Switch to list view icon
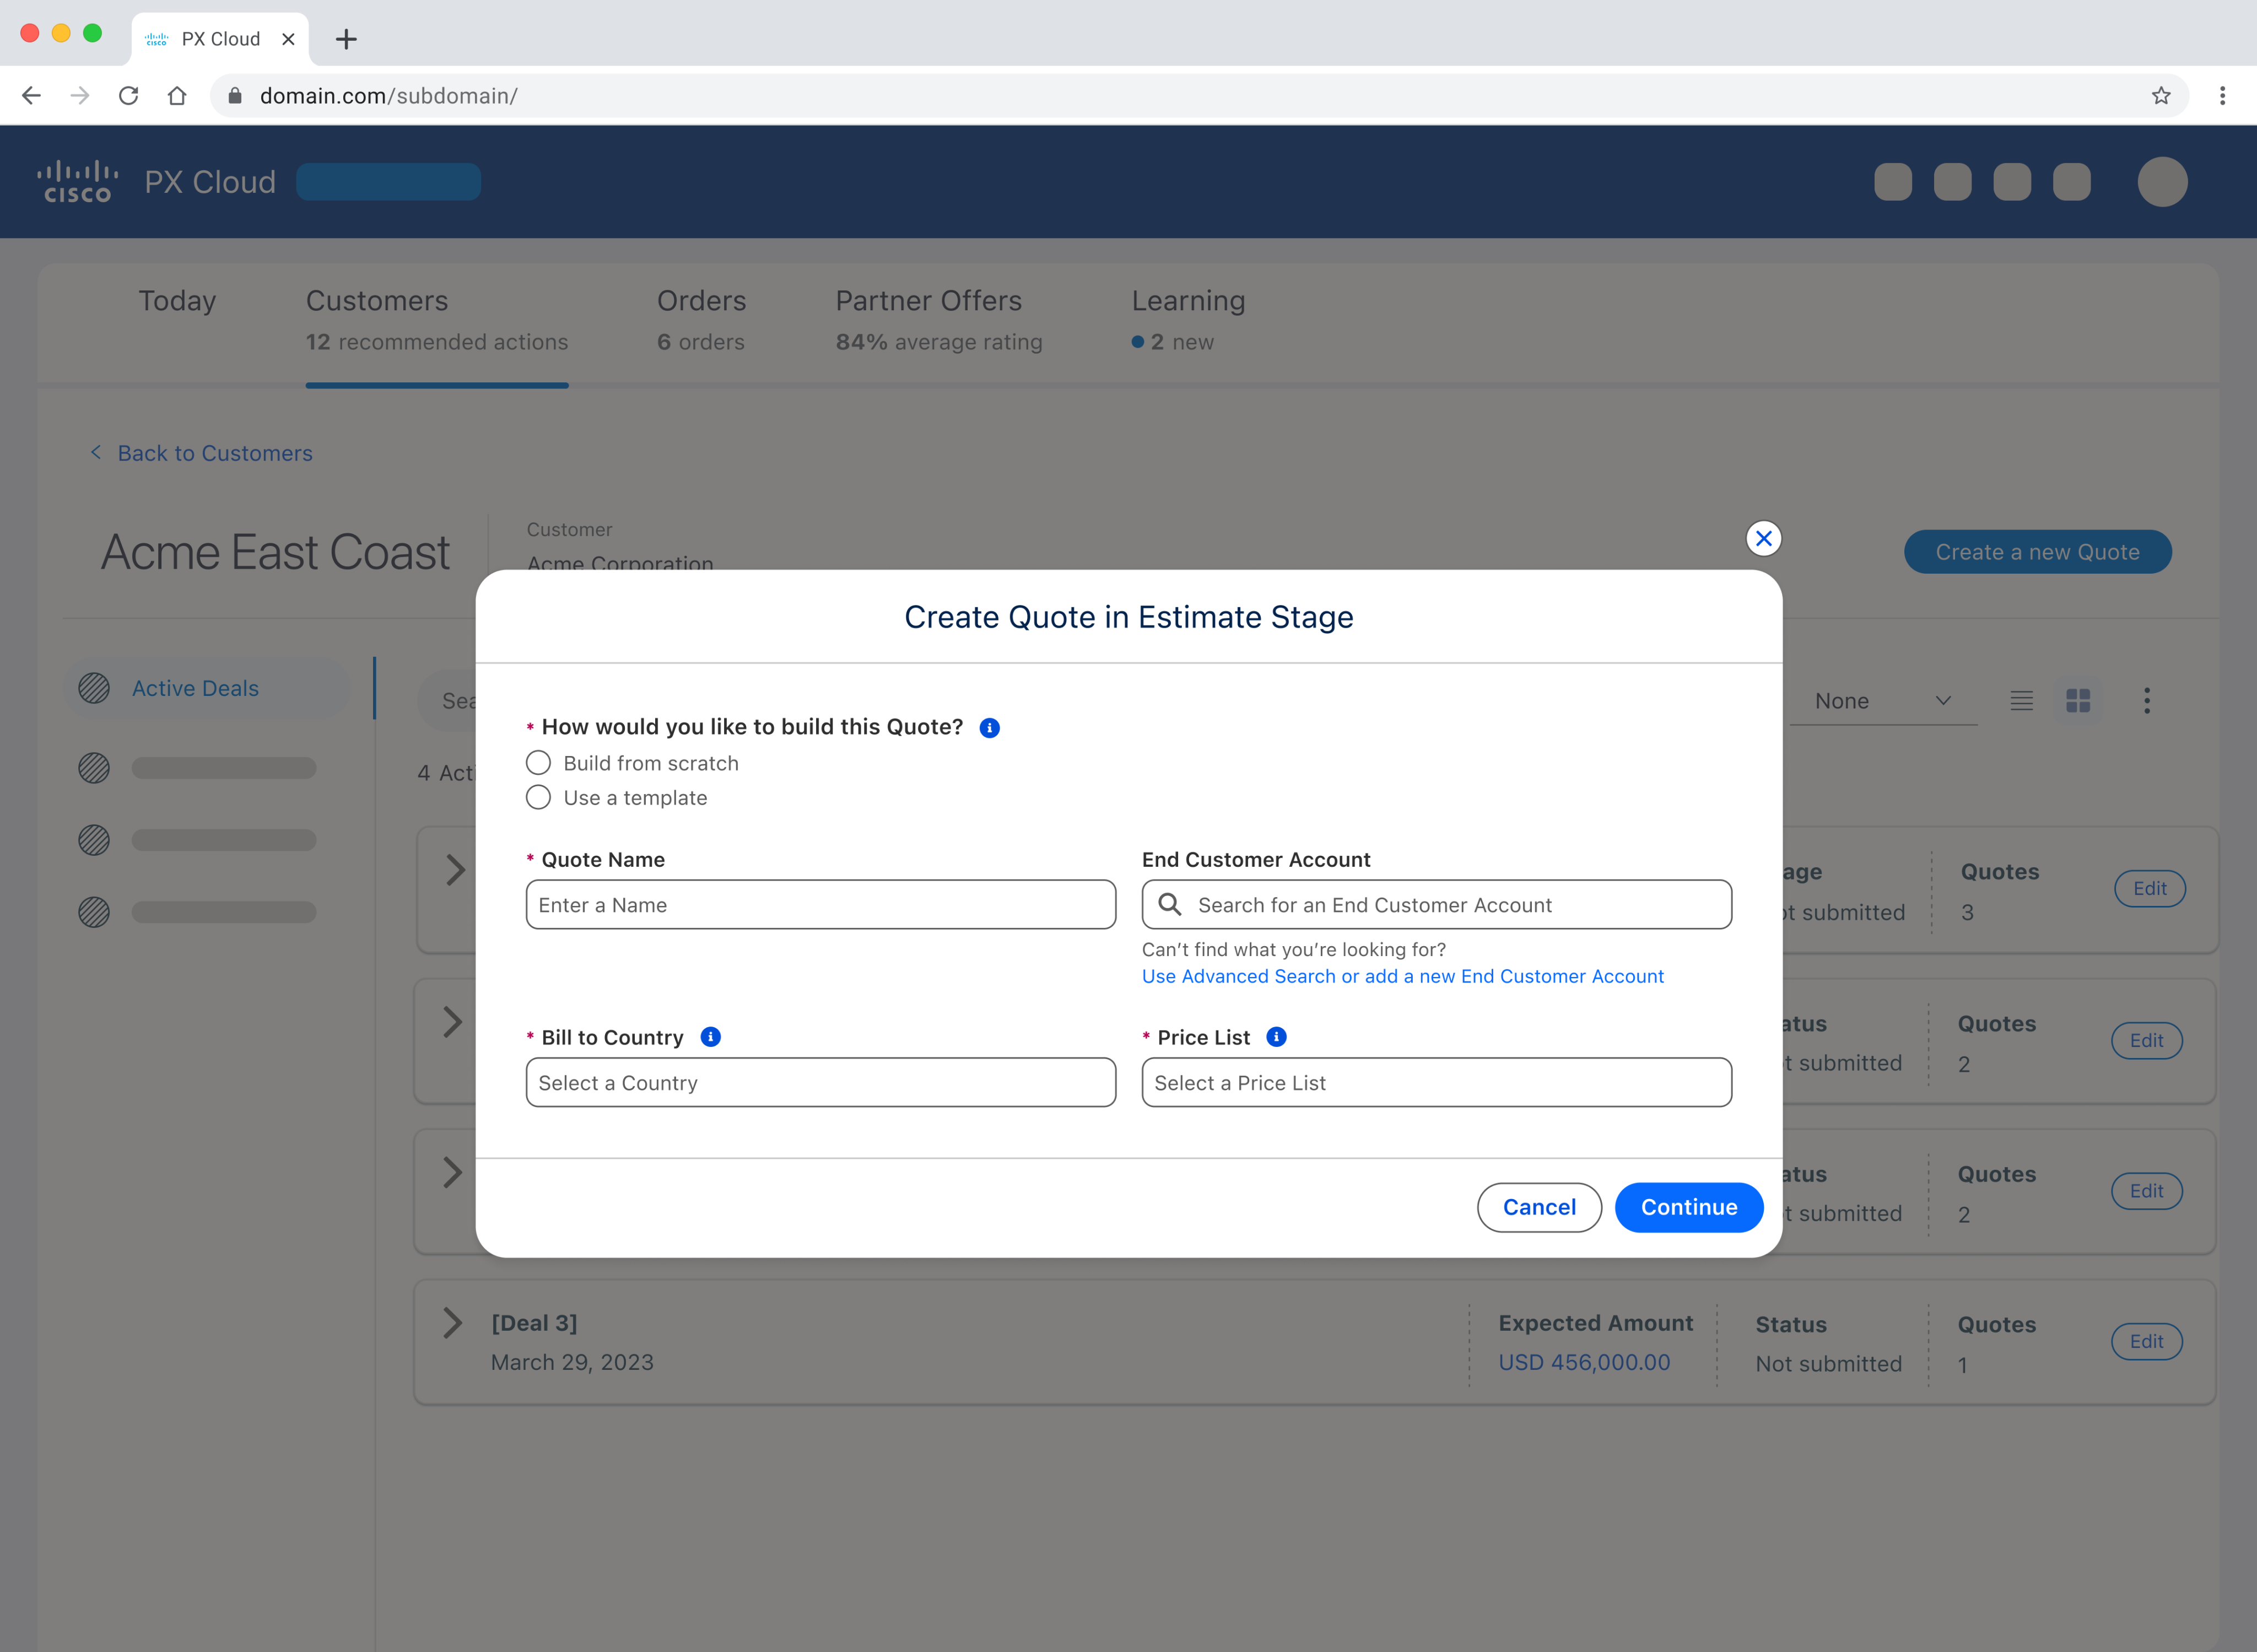Image resolution: width=2257 pixels, height=1652 pixels. [2021, 701]
